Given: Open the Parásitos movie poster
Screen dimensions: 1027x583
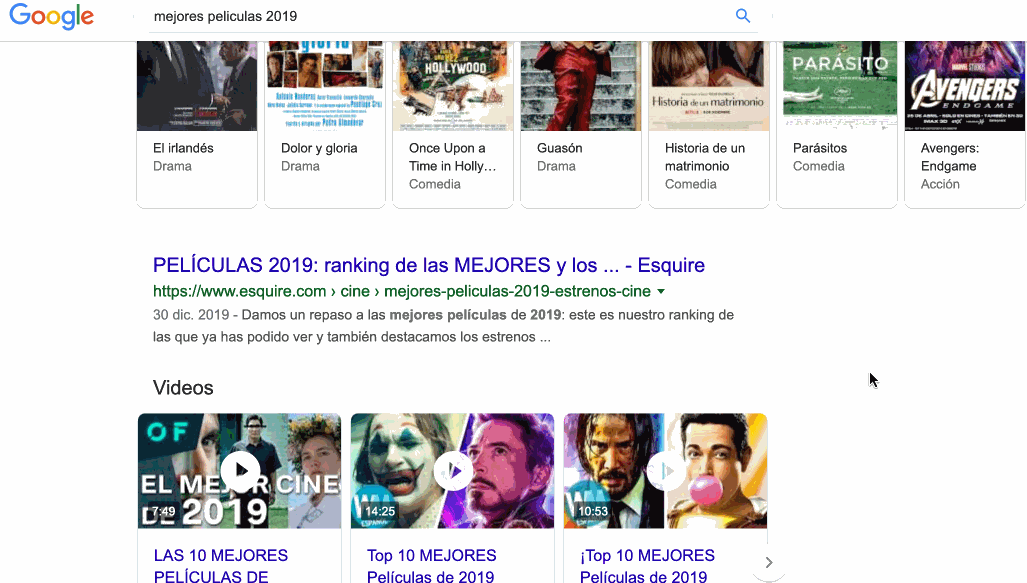Looking at the screenshot, I should pyautogui.click(x=836, y=86).
